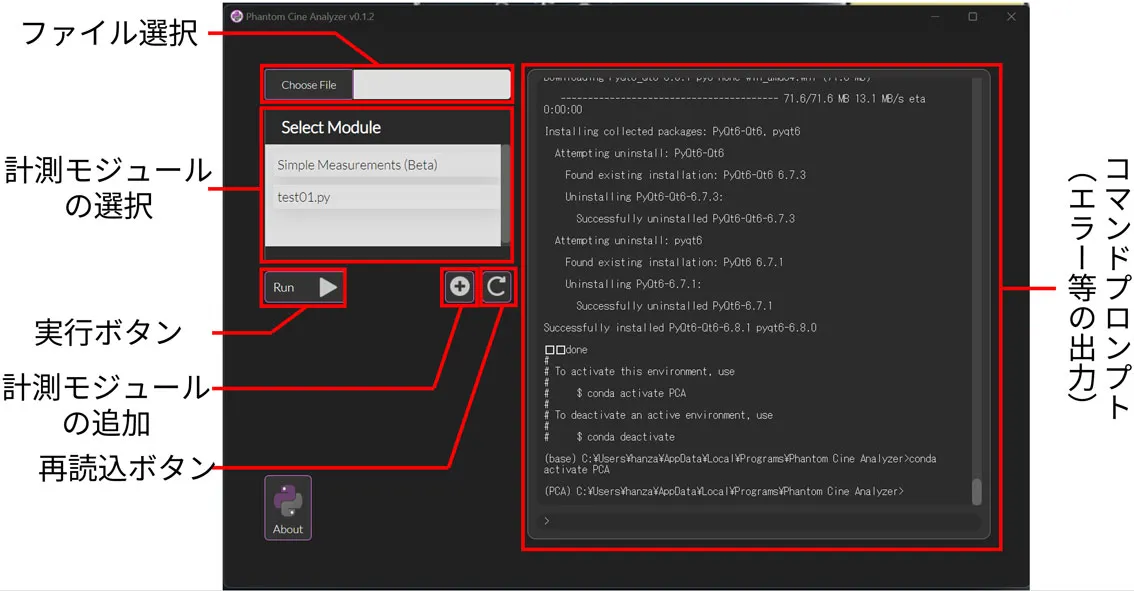Screen dimensions: 1134x591
Task: Minimize the Phantom Cine Analyzer window
Action: (934, 17)
